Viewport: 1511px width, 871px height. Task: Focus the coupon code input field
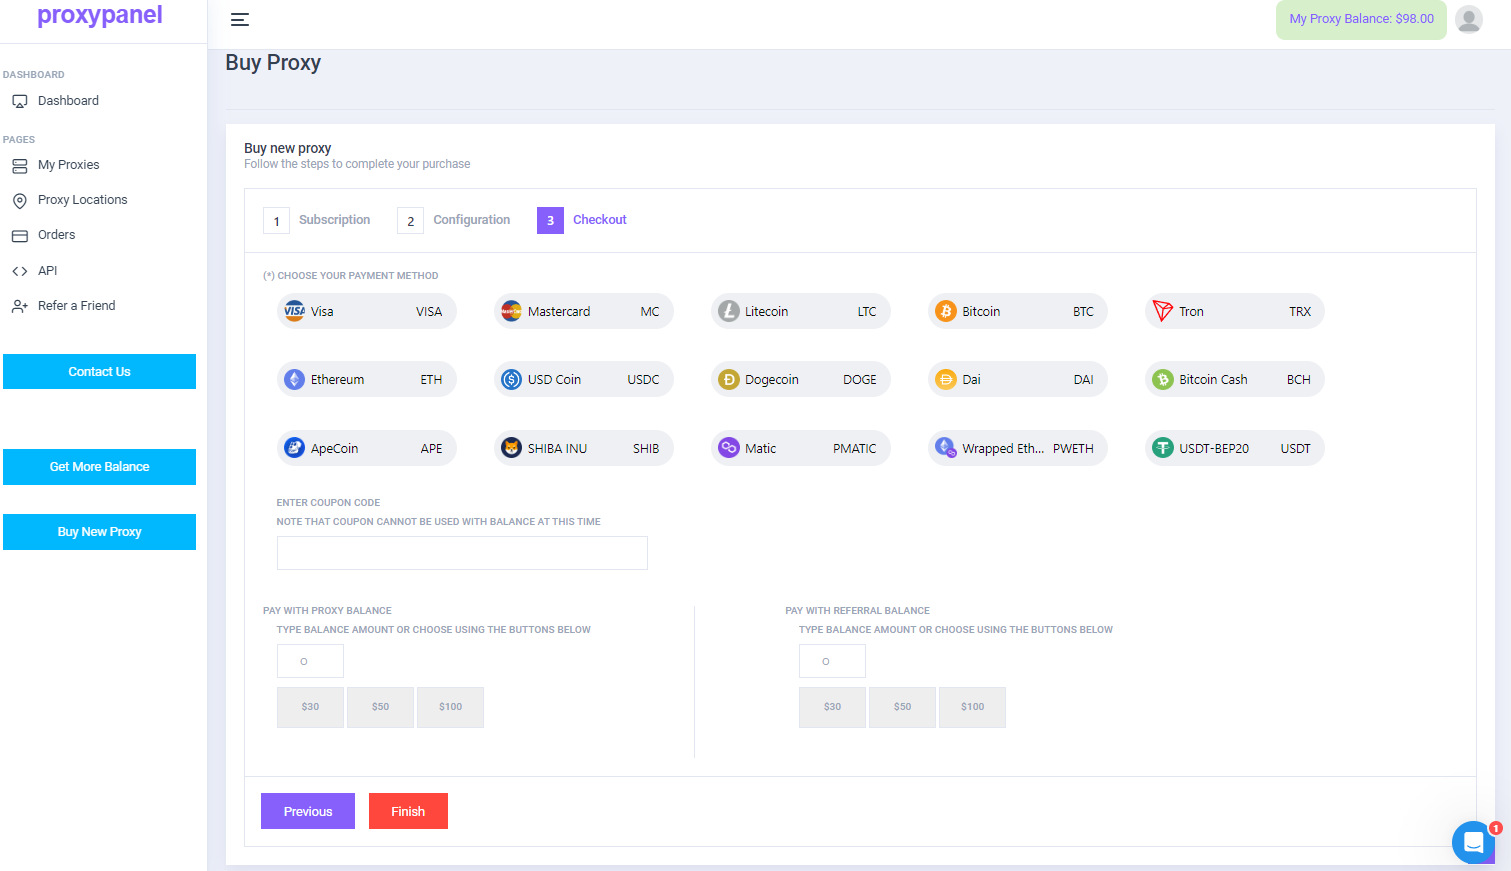click(x=462, y=553)
